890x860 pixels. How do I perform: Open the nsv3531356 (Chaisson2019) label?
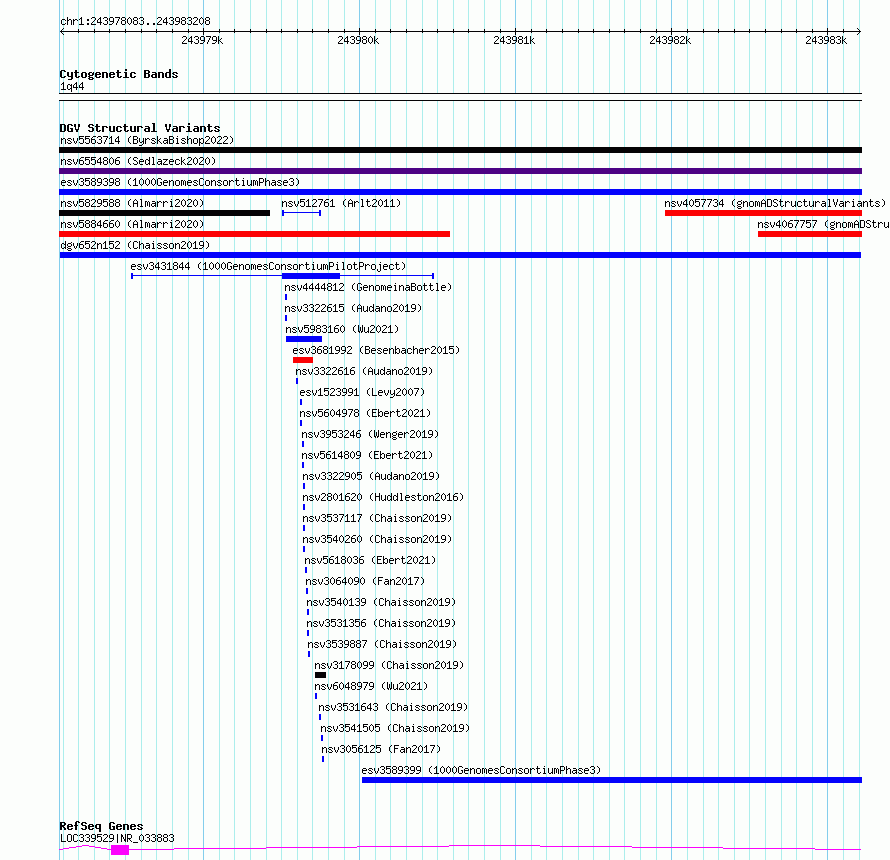(381, 623)
